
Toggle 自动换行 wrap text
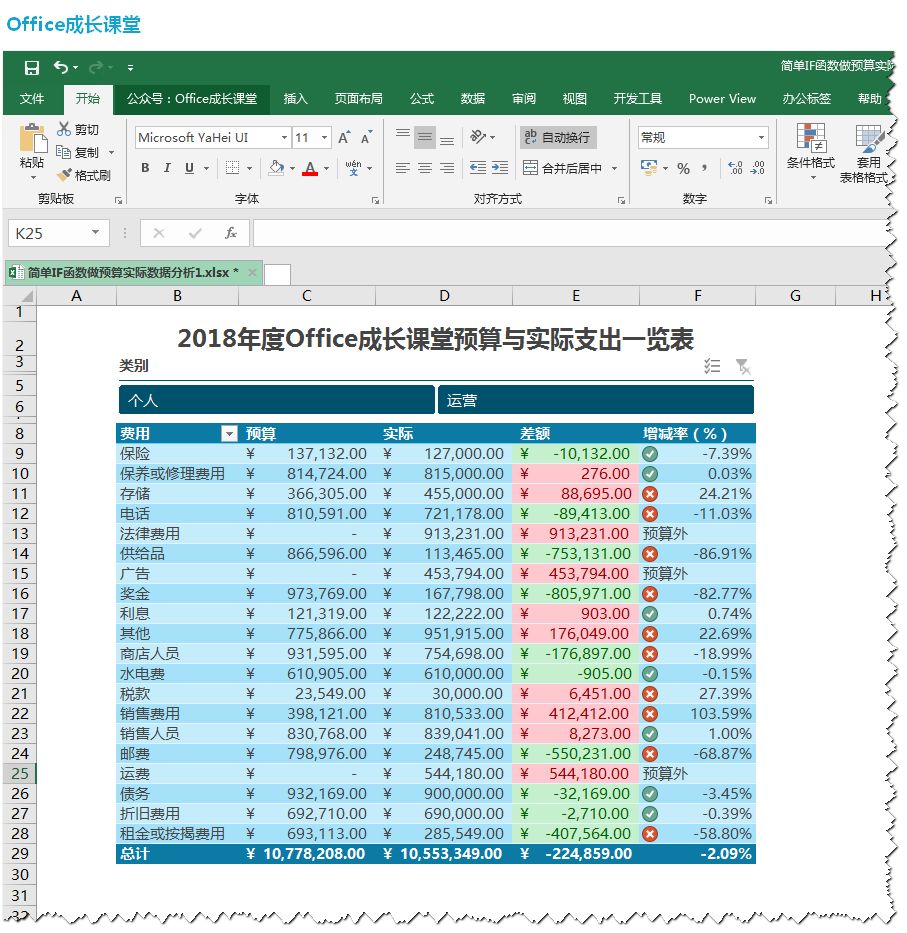point(558,137)
